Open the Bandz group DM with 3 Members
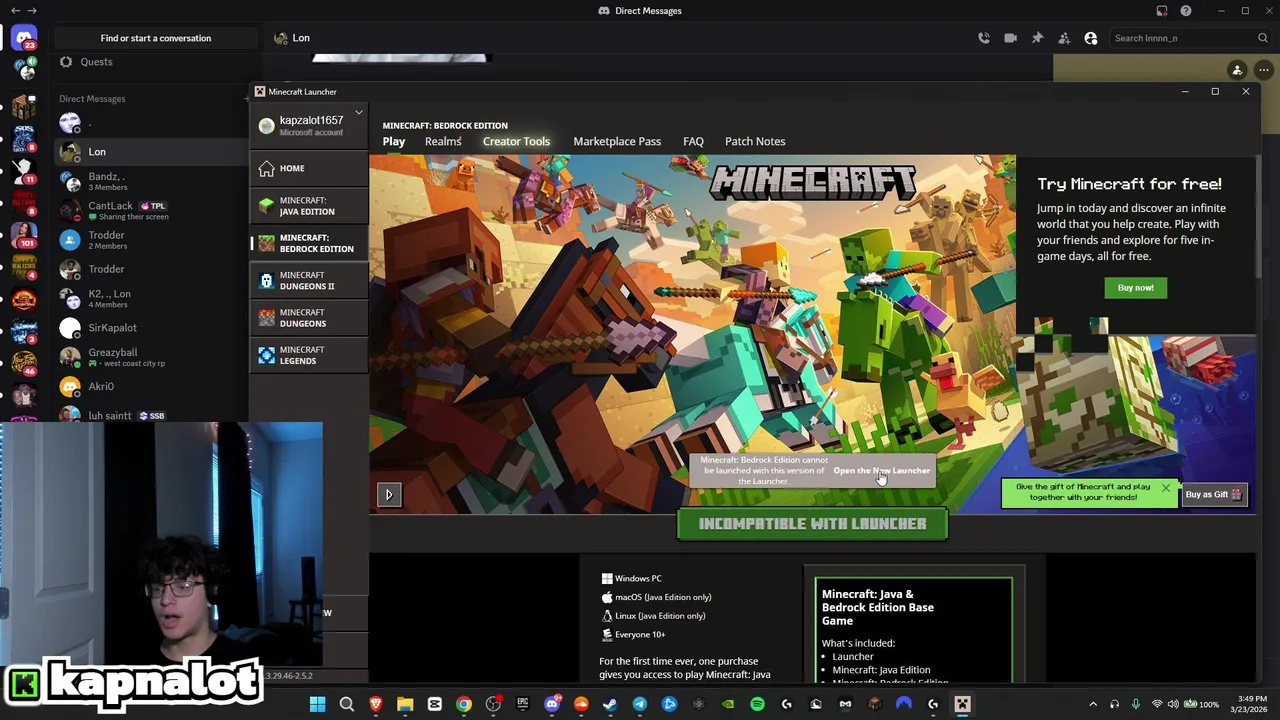The width and height of the screenshot is (1280, 720). click(x=150, y=181)
